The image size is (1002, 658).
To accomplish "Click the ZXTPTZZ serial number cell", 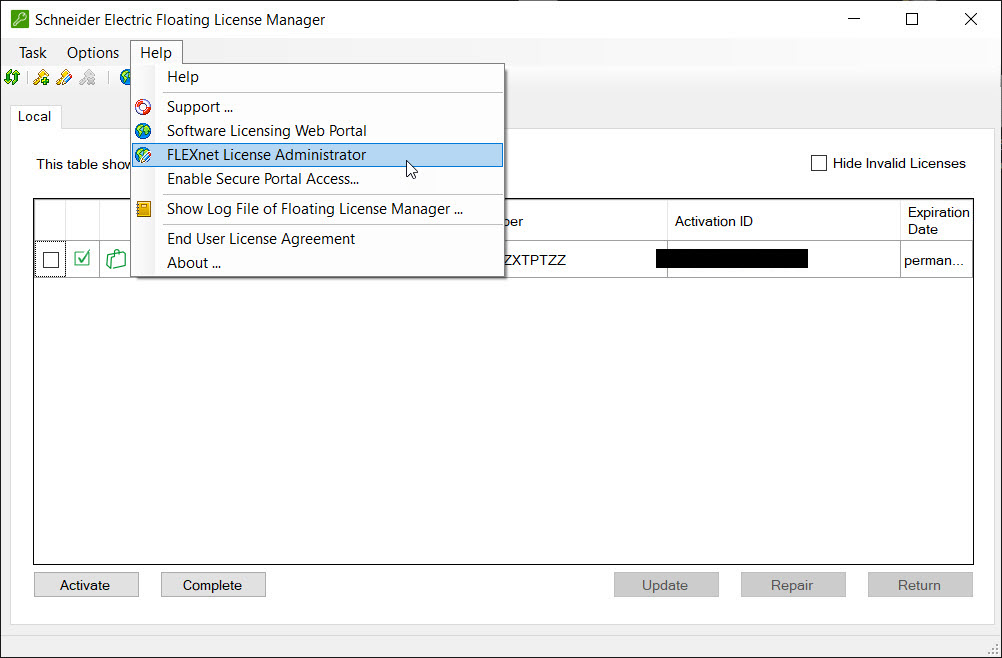I will click(585, 260).
